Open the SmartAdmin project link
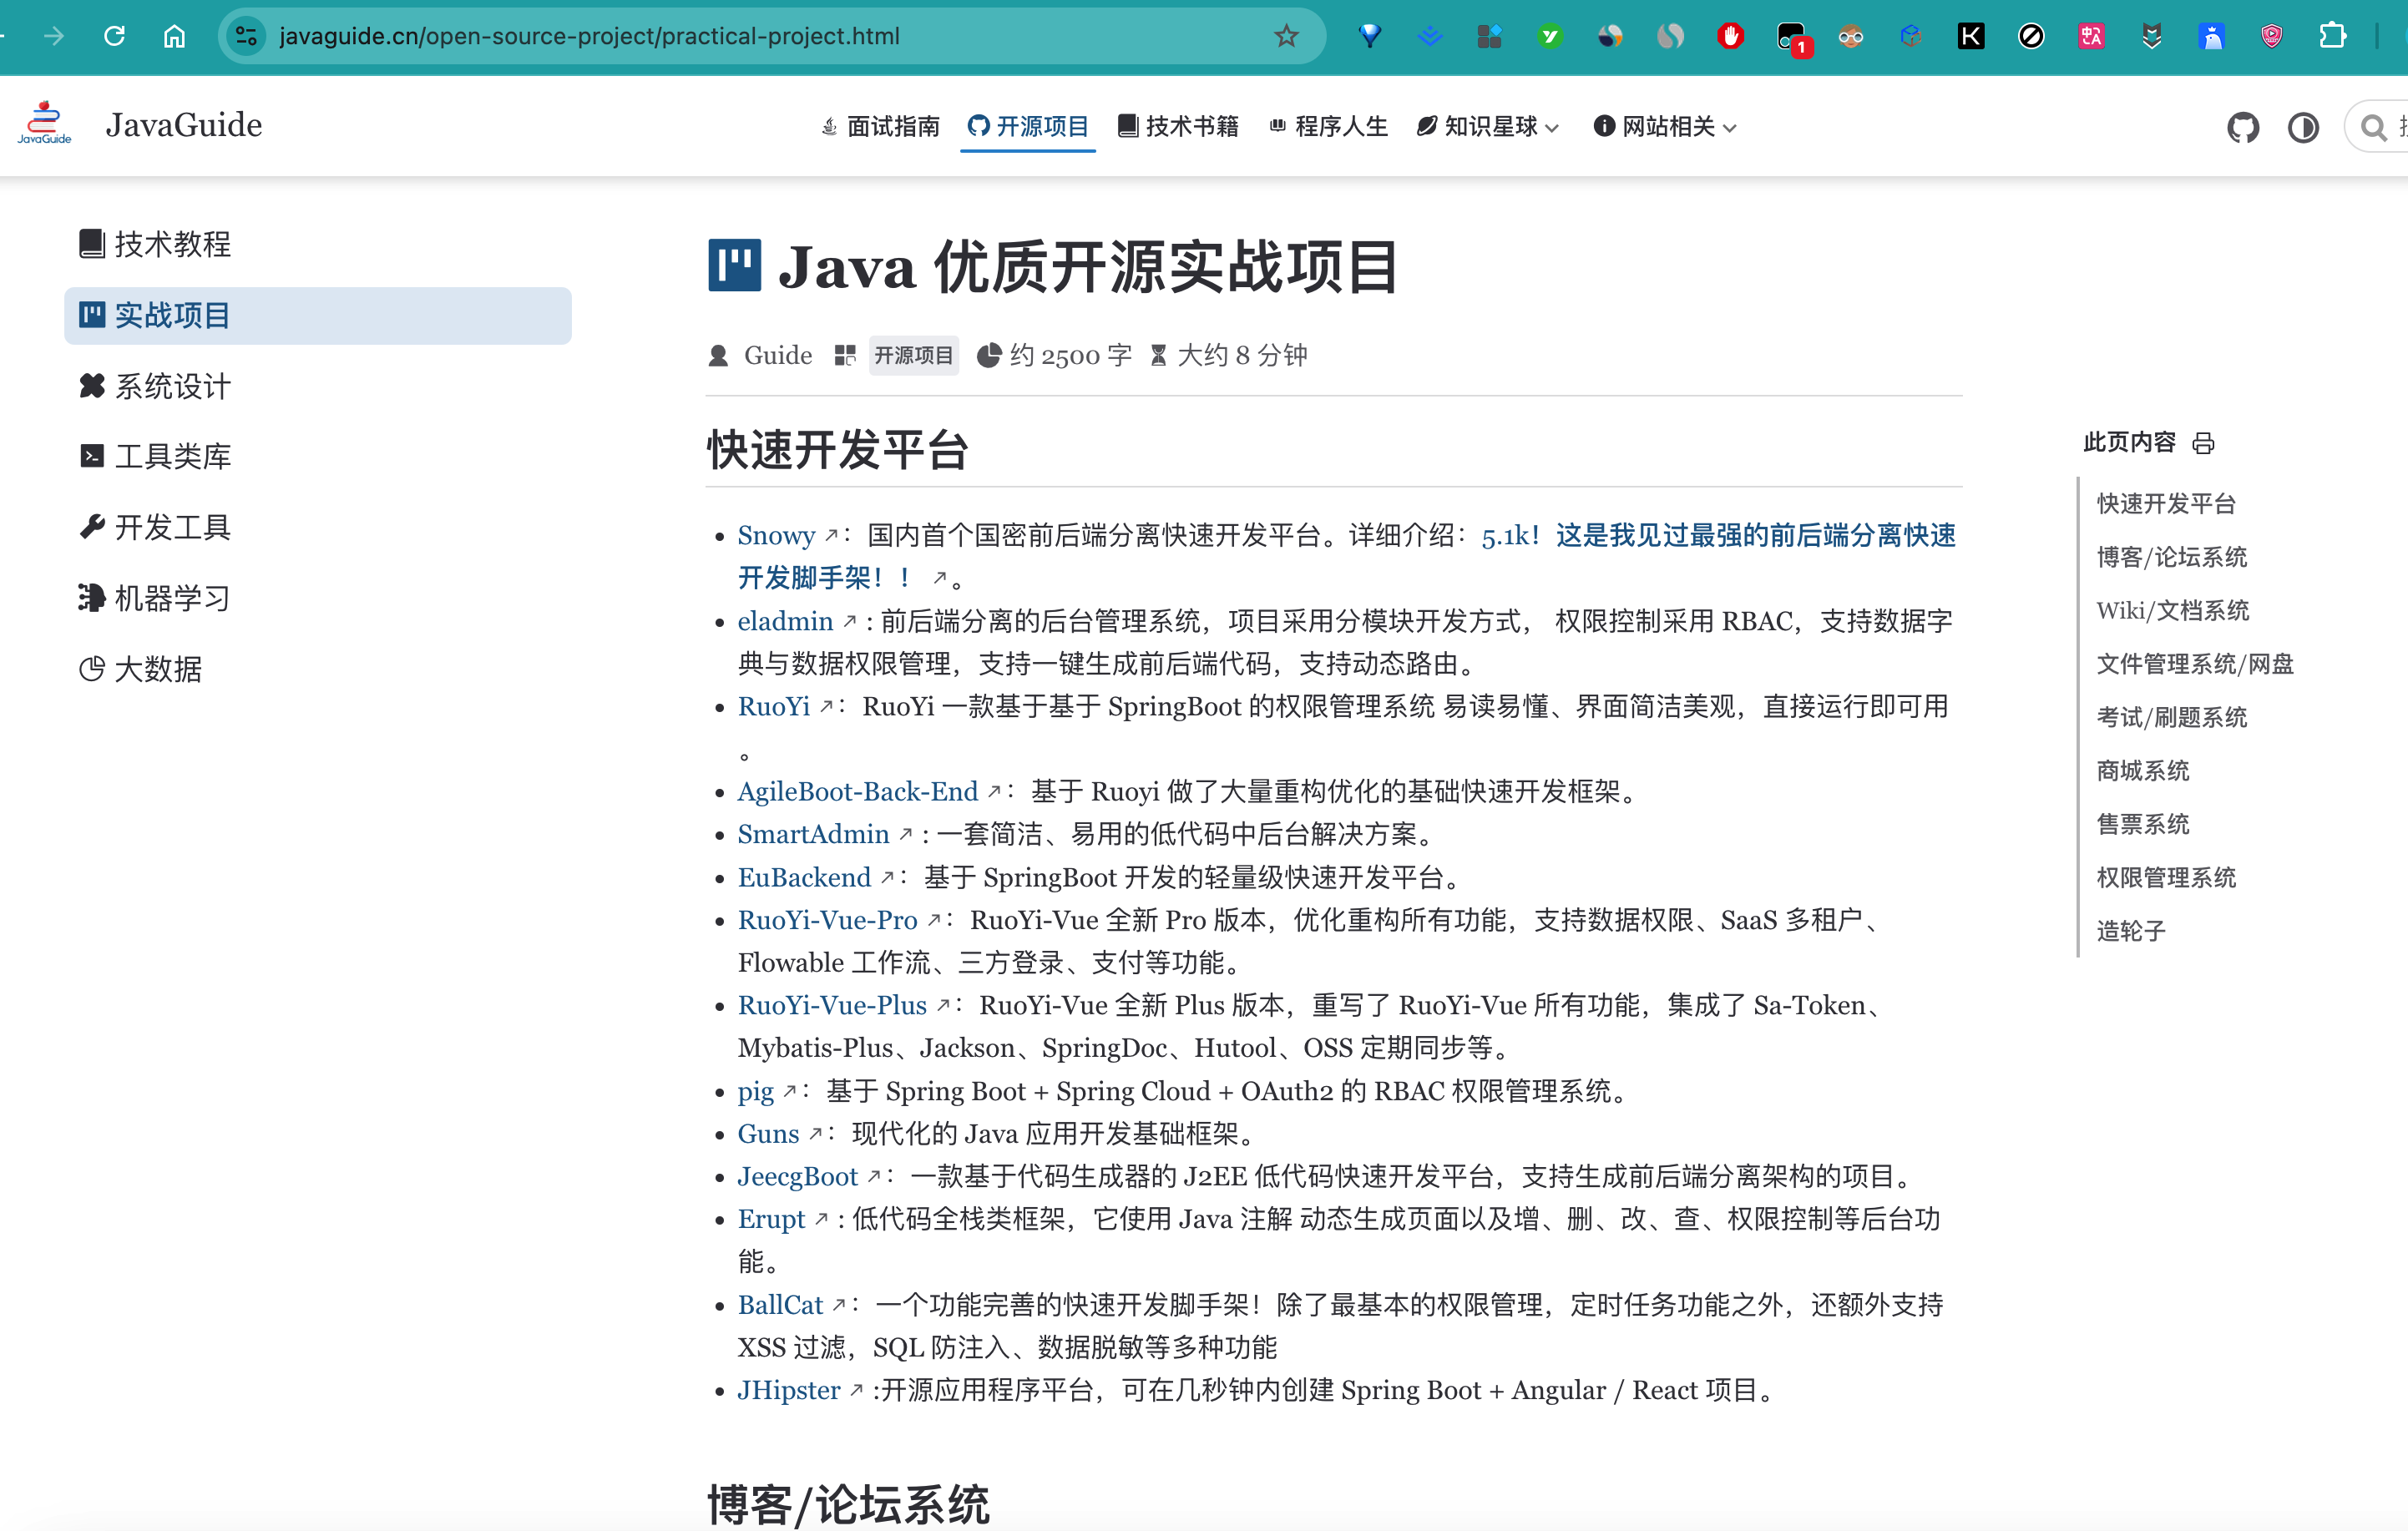The width and height of the screenshot is (2408, 1531). pos(813,834)
